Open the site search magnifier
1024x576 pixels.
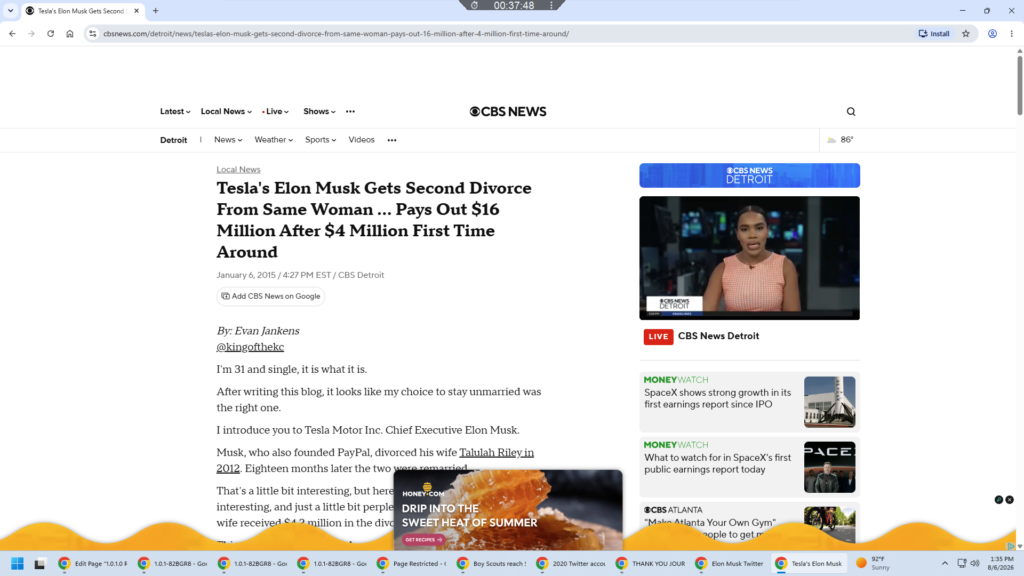coord(851,112)
